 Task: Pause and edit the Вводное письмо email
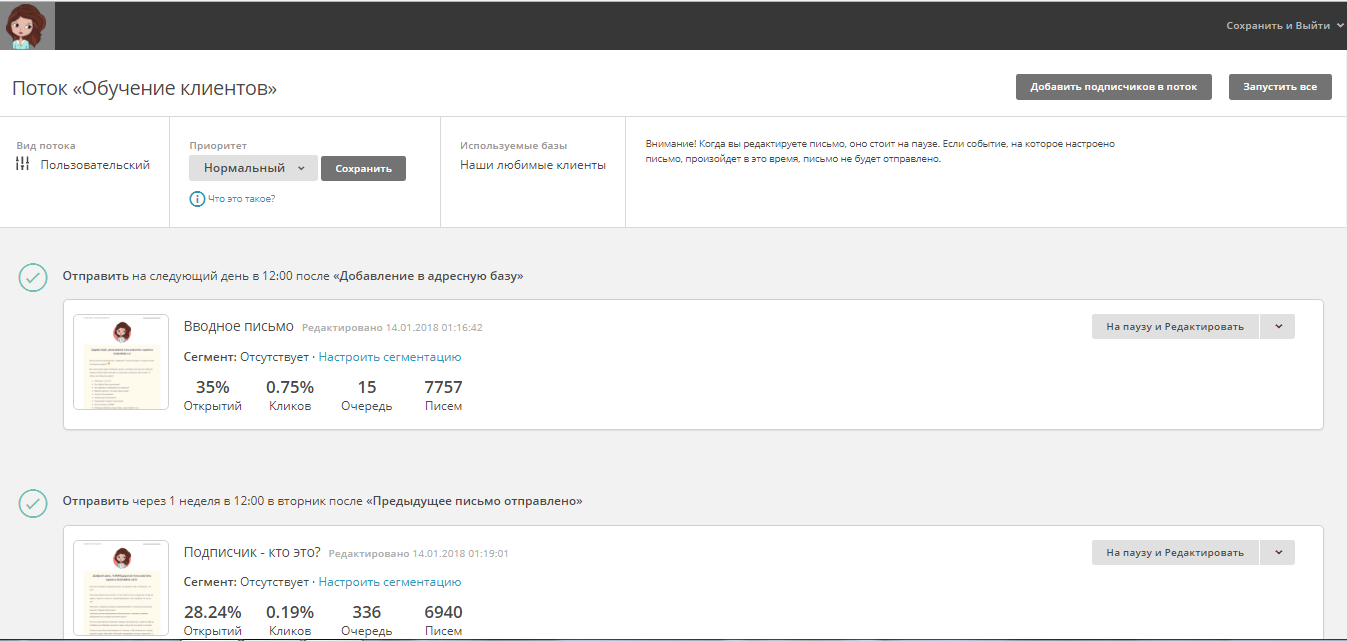pos(1174,327)
